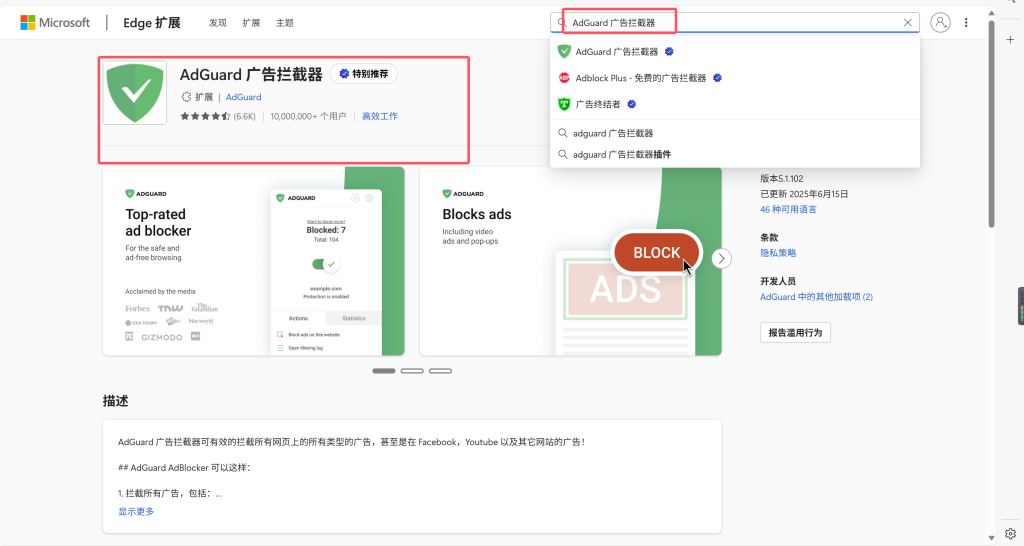Image resolution: width=1024 pixels, height=546 pixels.
Task: Open the 高效工作 category link
Action: [x=380, y=116]
